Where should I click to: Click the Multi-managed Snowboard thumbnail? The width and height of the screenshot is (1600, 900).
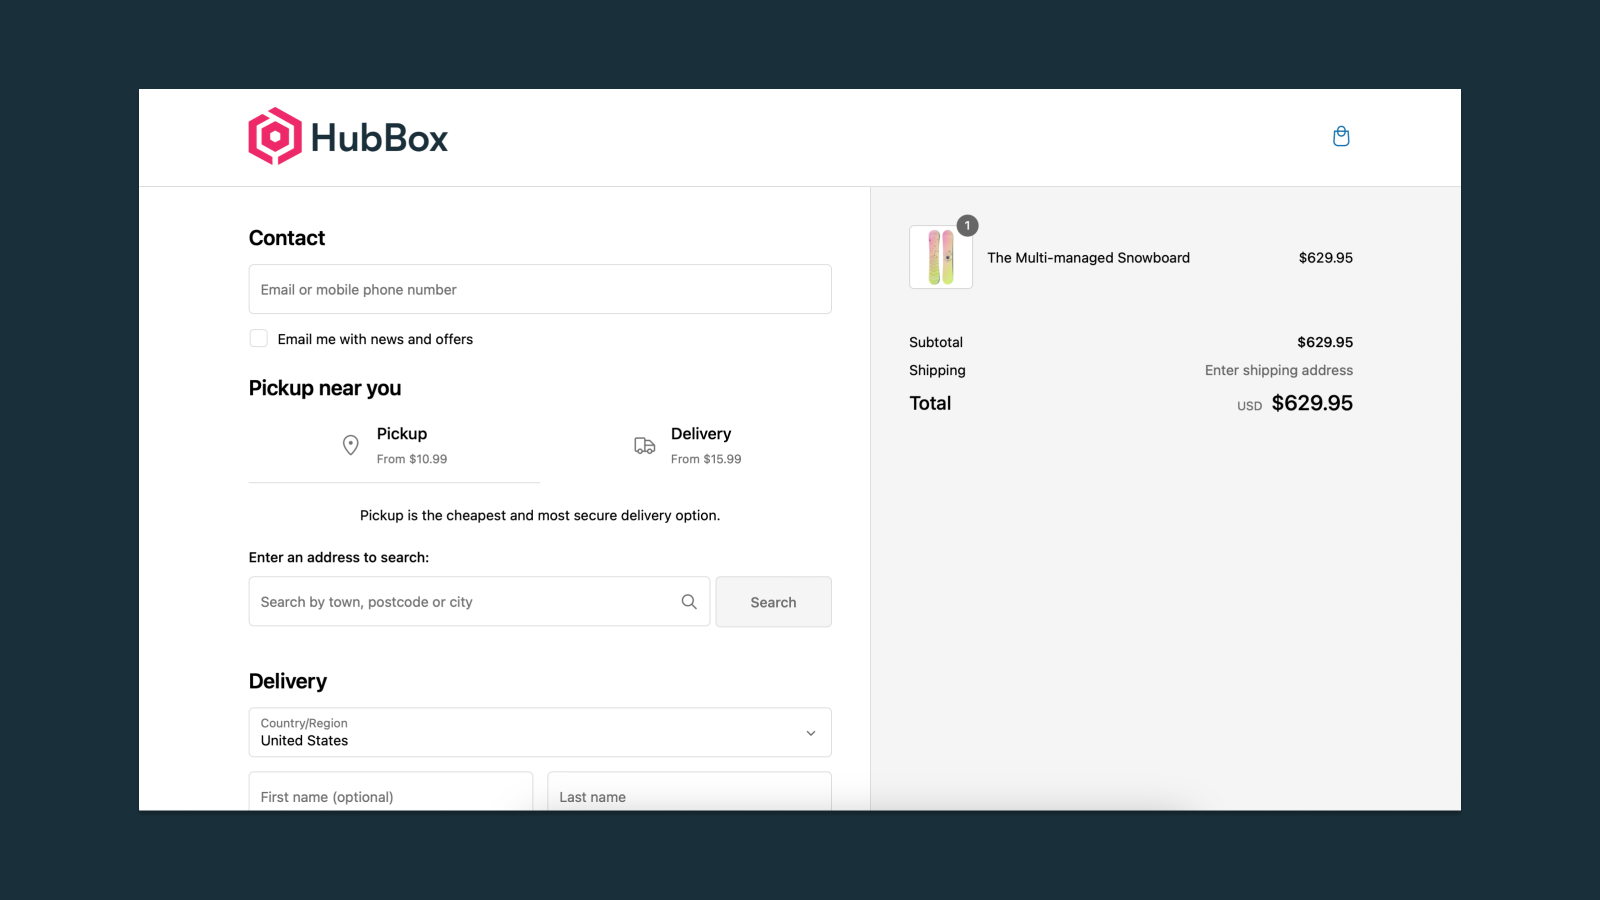[x=941, y=258]
